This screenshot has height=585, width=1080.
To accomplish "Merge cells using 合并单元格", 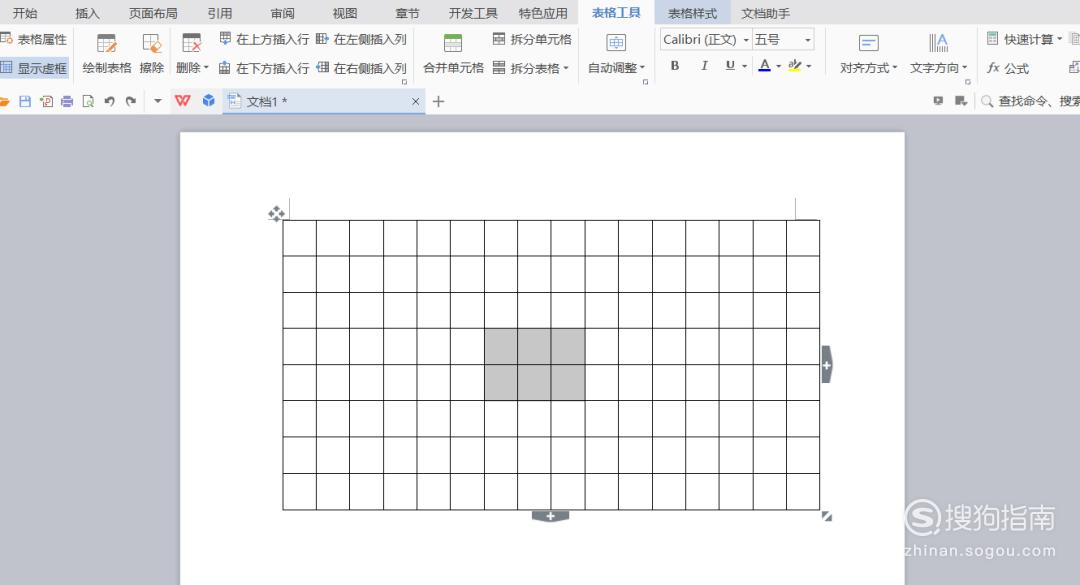I will click(451, 53).
